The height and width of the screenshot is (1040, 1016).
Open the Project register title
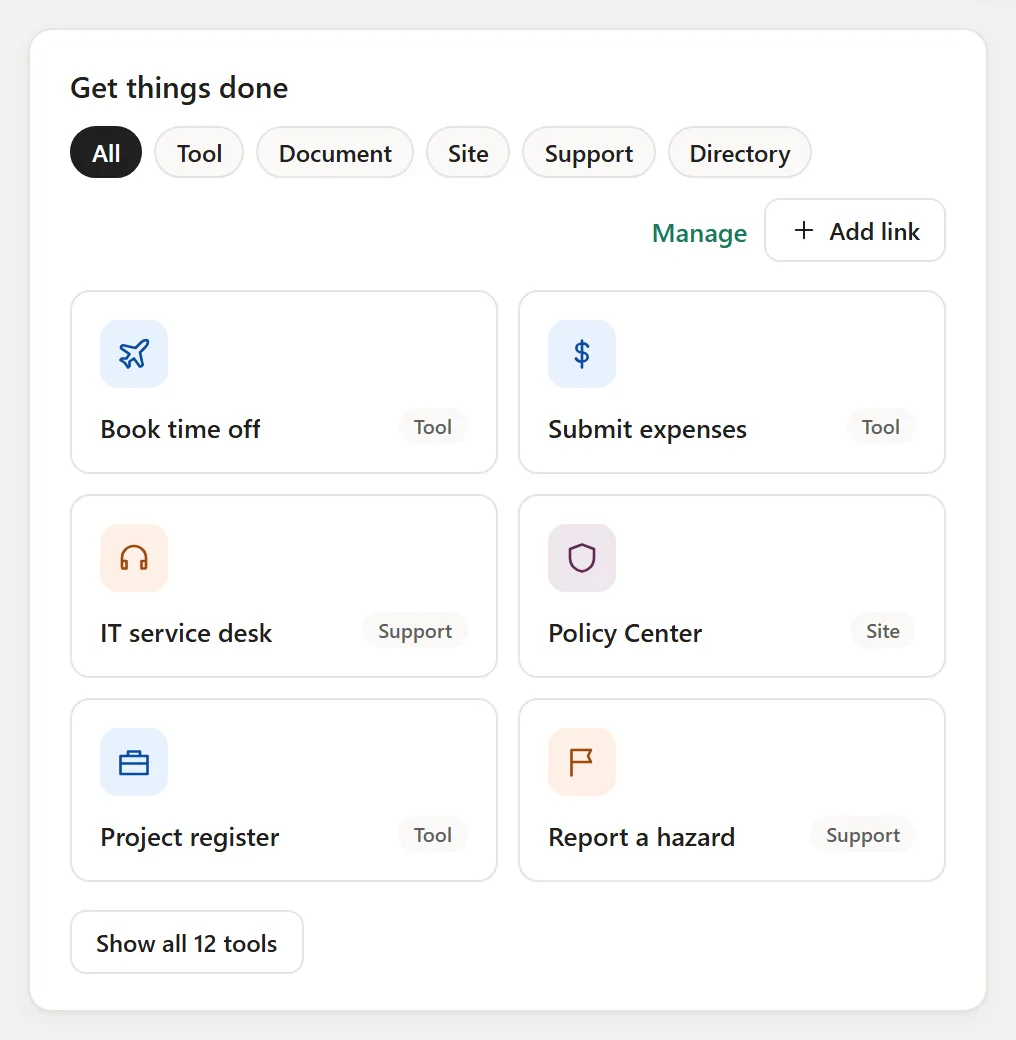click(x=190, y=838)
